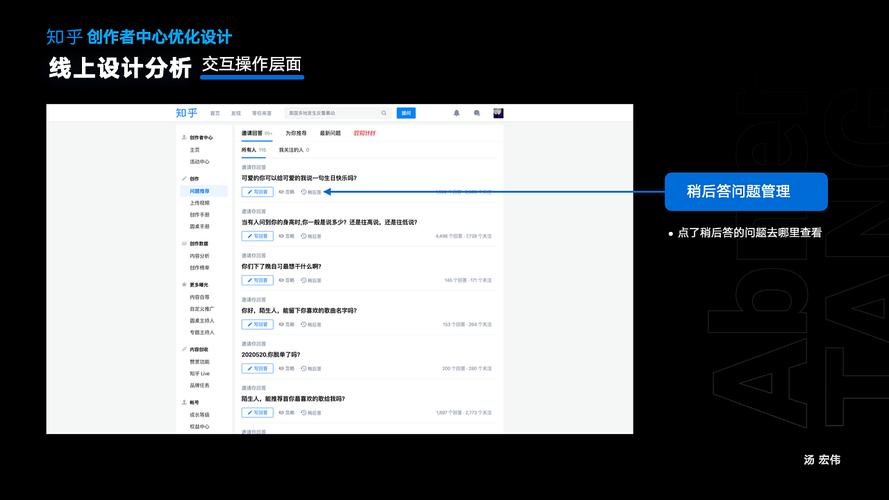Viewport: 889px width, 500px height.
Task: Click the search magnifier icon
Action: (384, 113)
